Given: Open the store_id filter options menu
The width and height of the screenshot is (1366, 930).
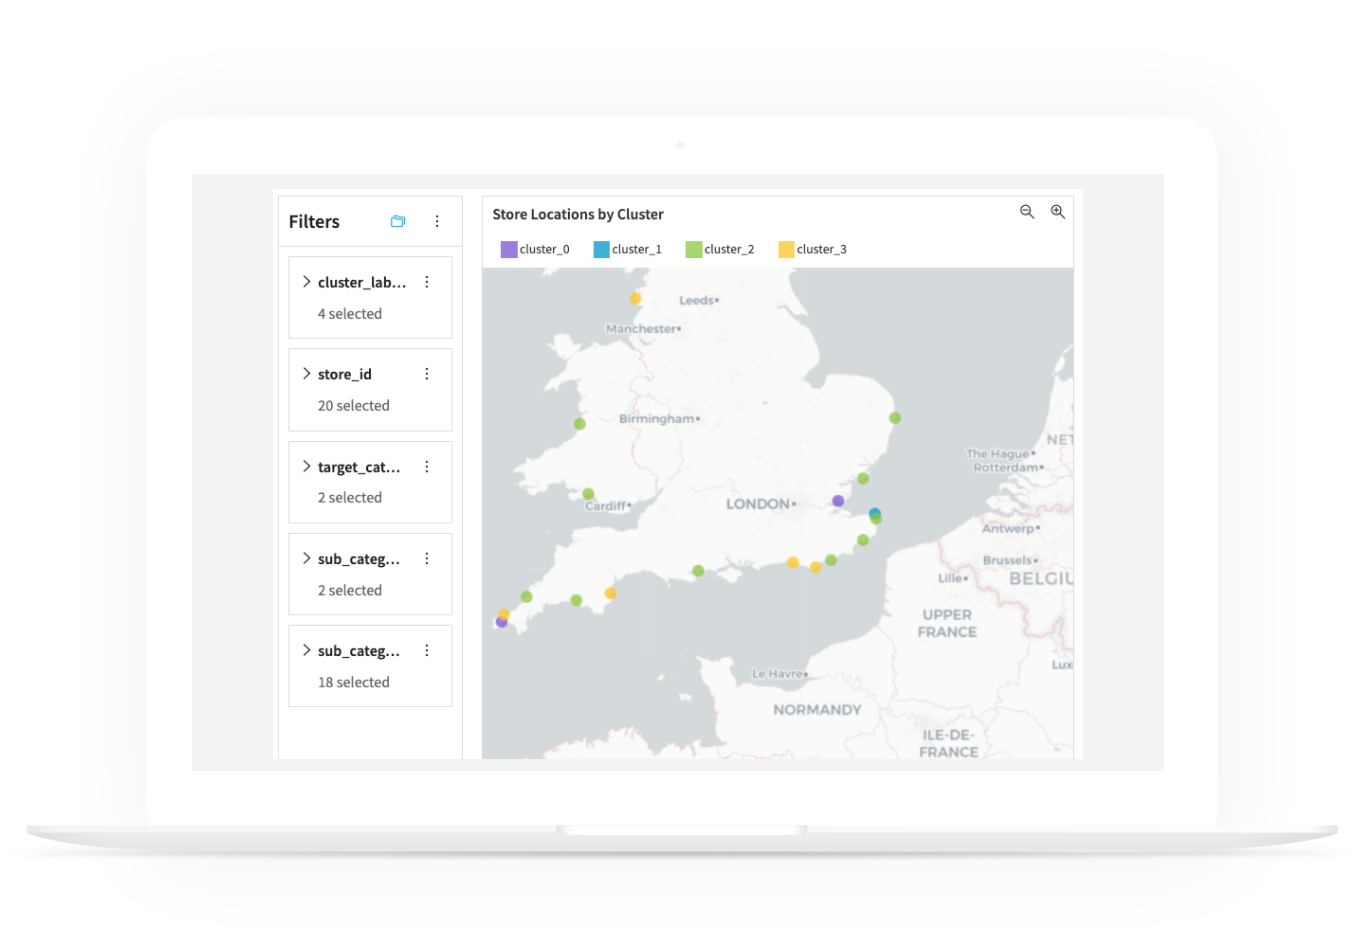Looking at the screenshot, I should (x=427, y=374).
